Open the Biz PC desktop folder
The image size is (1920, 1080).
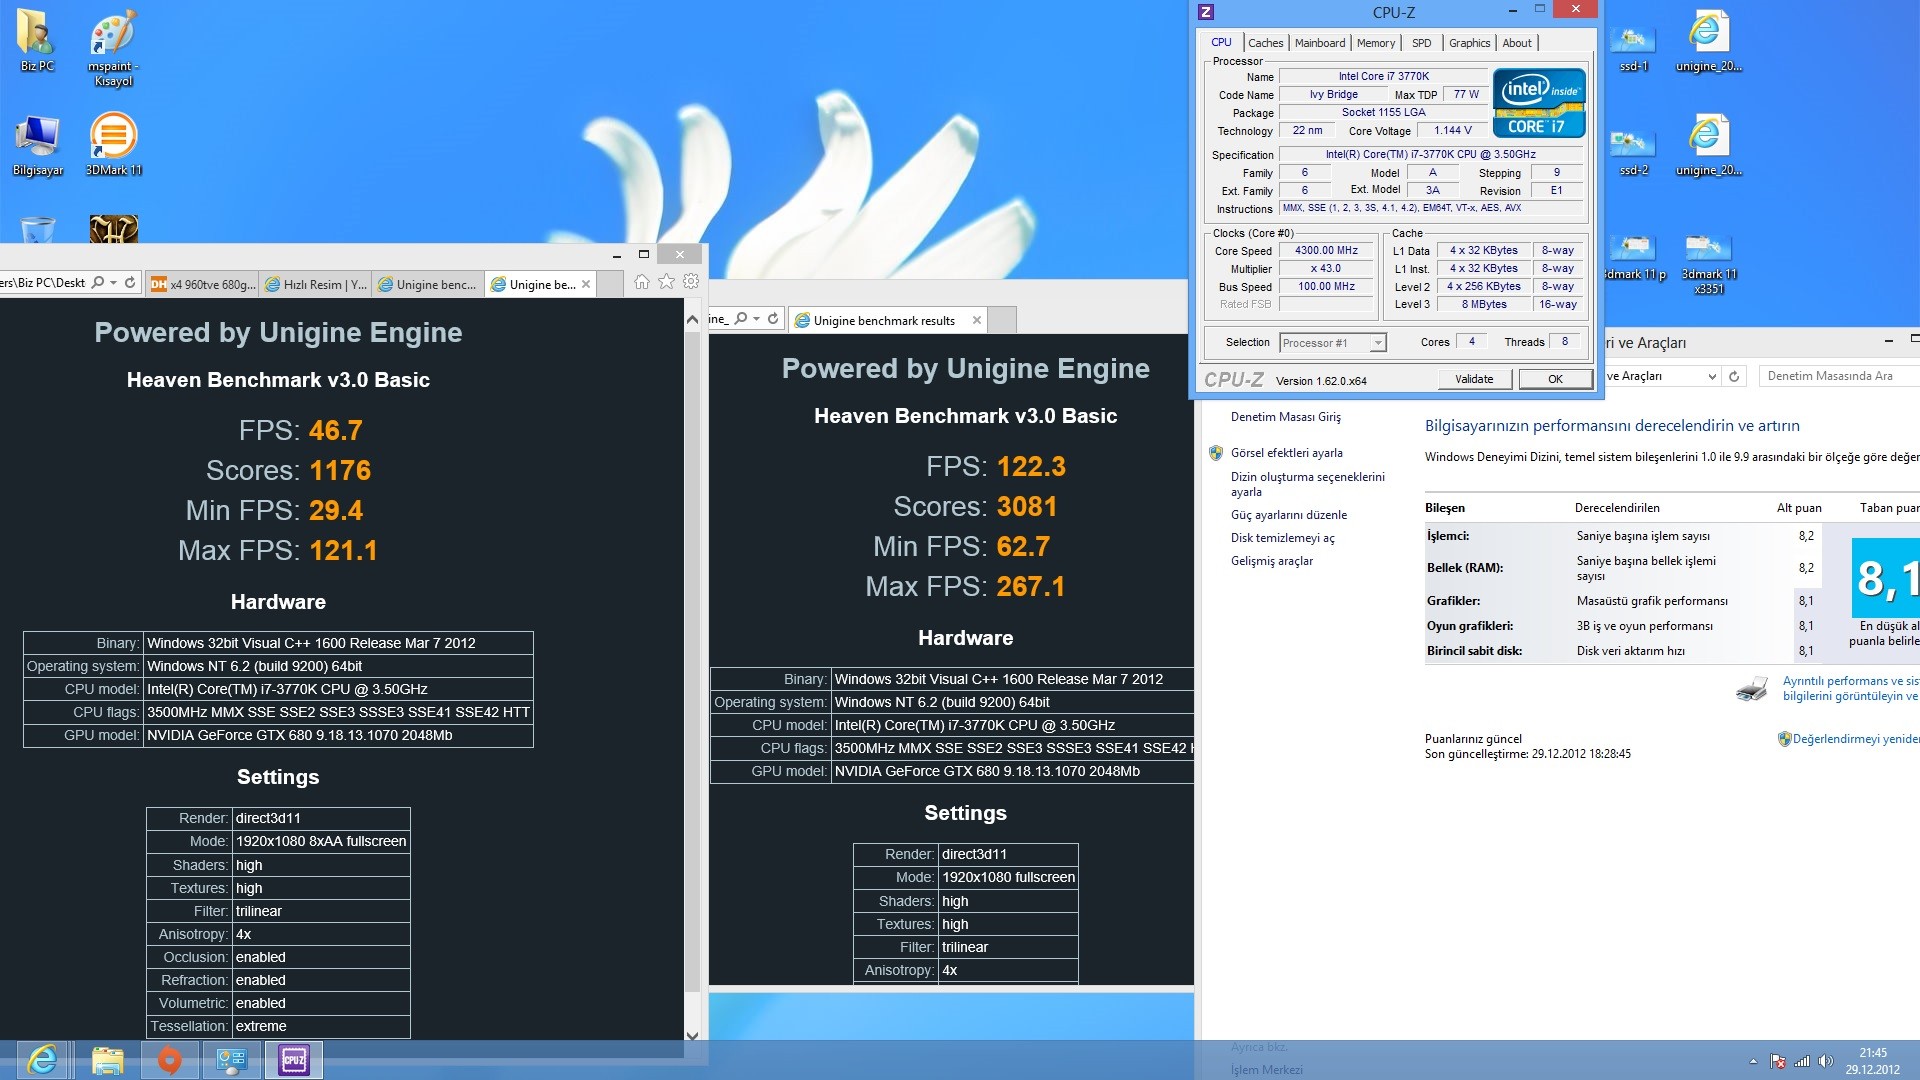[37, 40]
